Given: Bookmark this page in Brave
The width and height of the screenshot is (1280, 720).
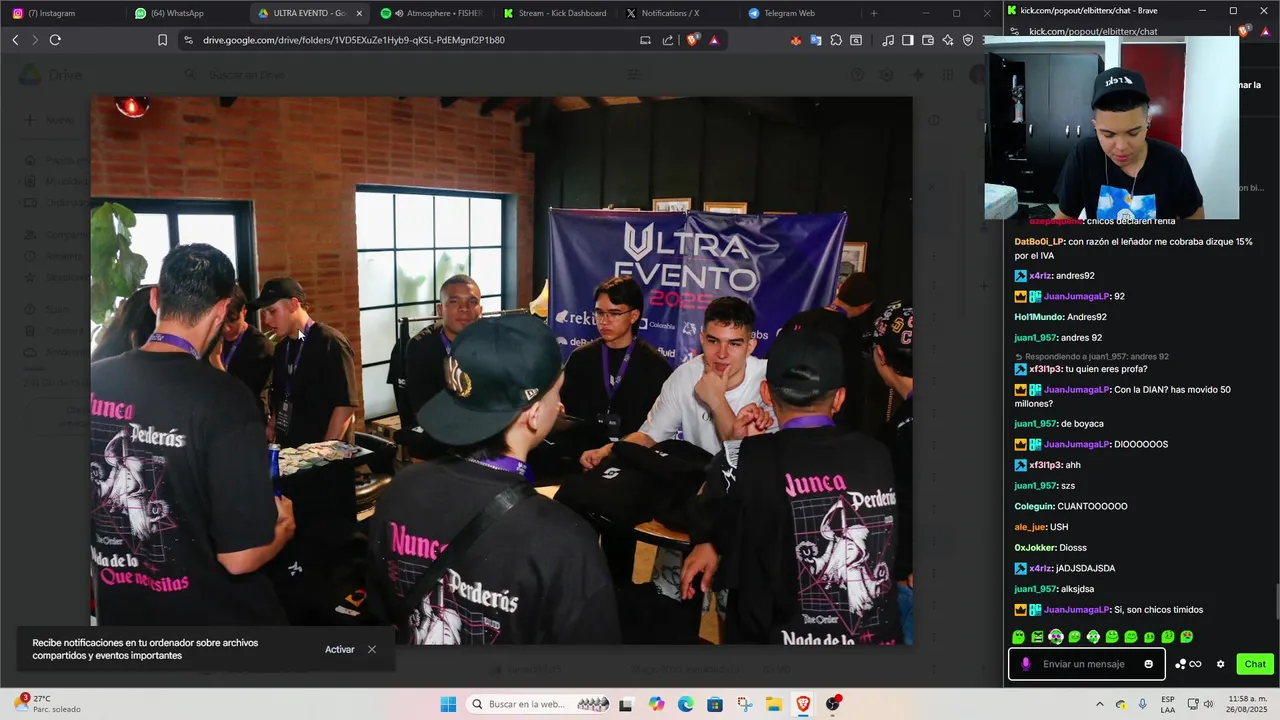Looking at the screenshot, I should pyautogui.click(x=162, y=40).
